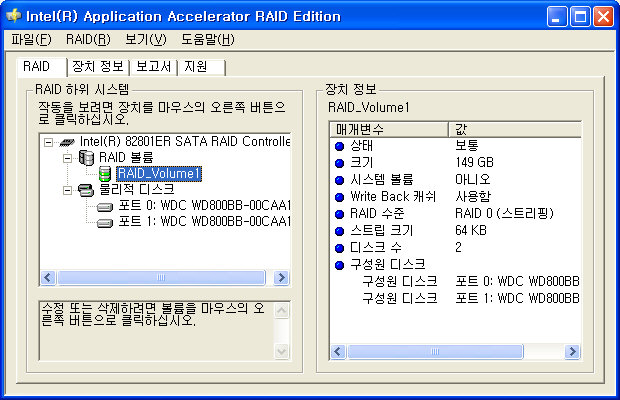Click the 149 GB size value

[x=474, y=162]
